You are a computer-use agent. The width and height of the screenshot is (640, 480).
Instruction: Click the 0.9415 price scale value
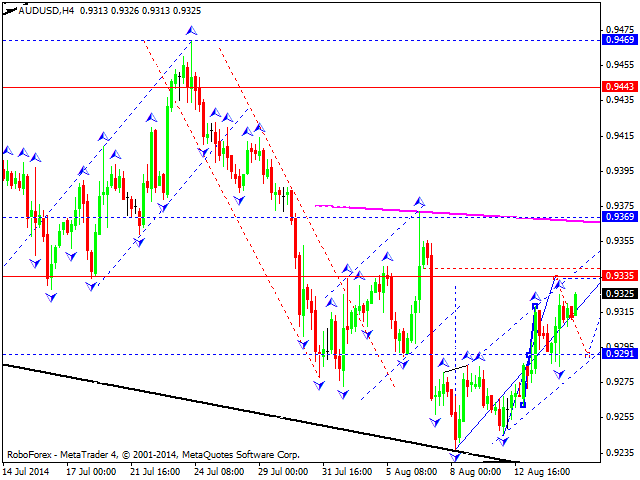point(620,136)
